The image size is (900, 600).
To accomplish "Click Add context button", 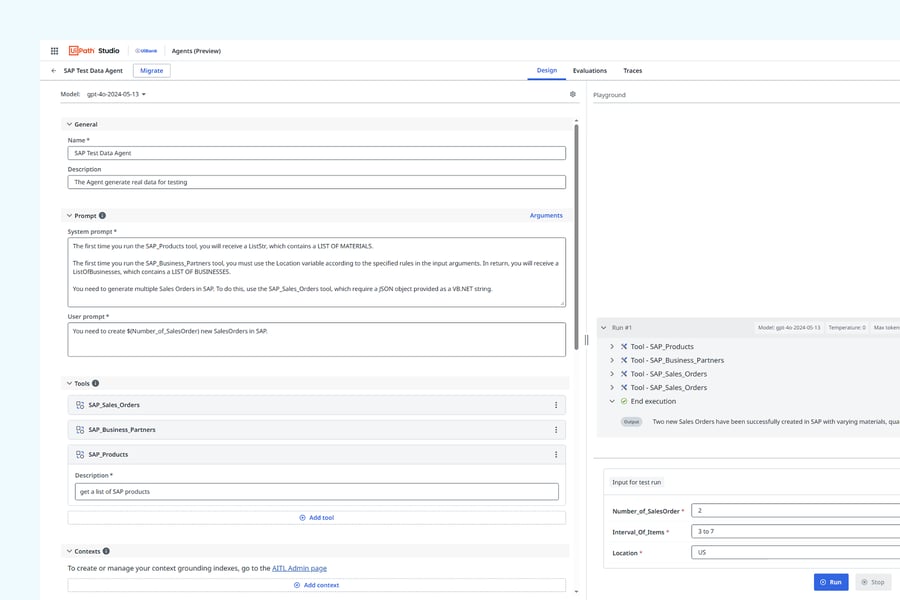I will (317, 585).
